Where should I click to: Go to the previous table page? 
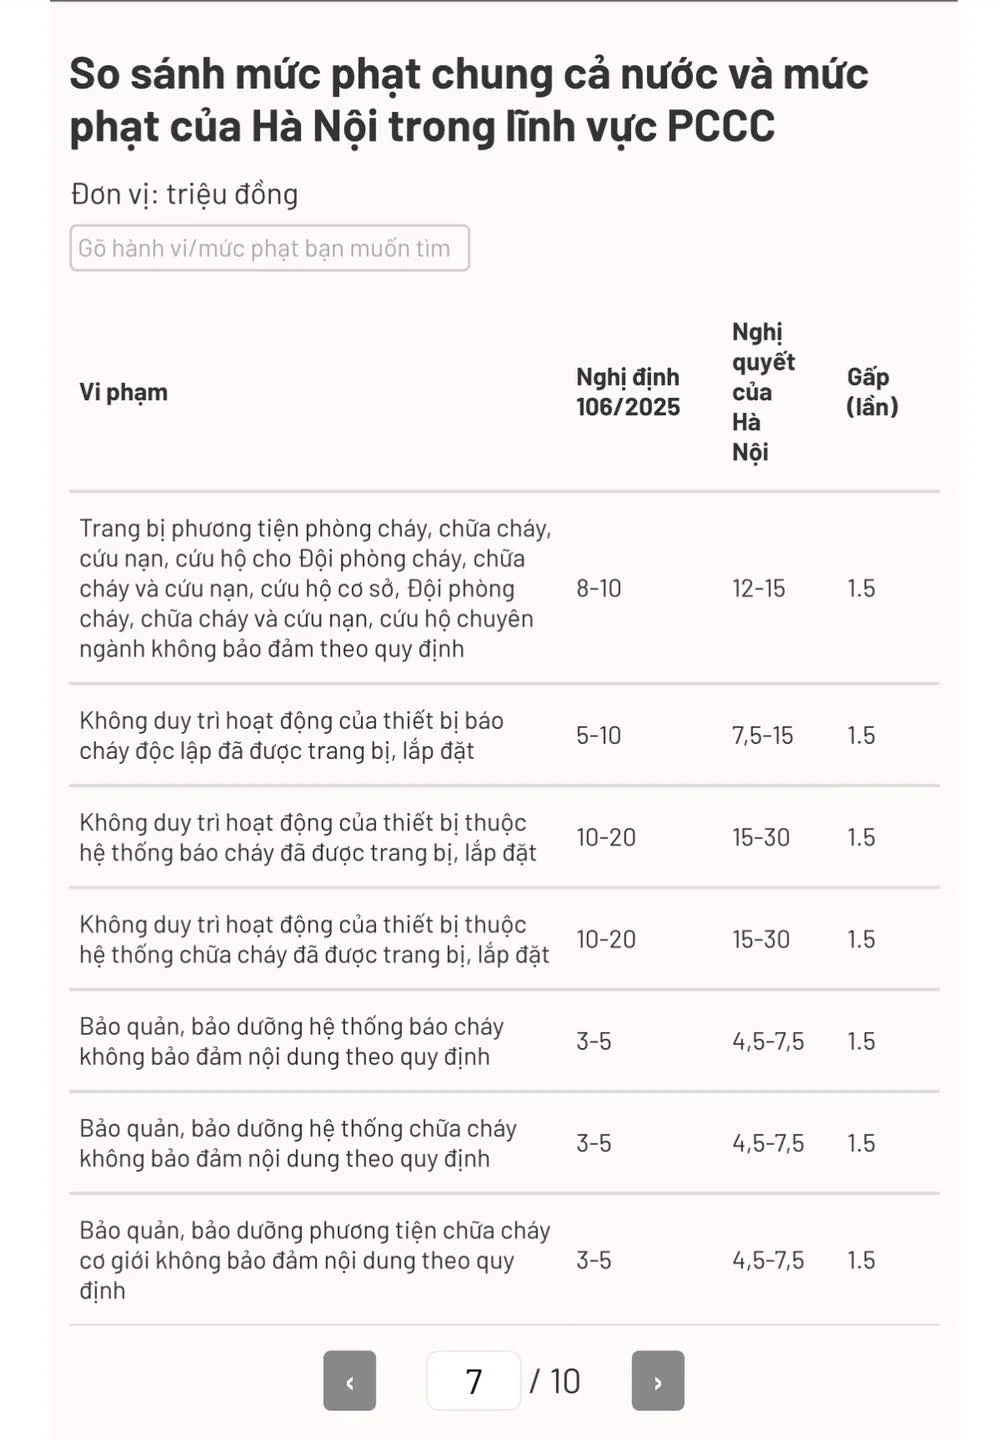349,1381
